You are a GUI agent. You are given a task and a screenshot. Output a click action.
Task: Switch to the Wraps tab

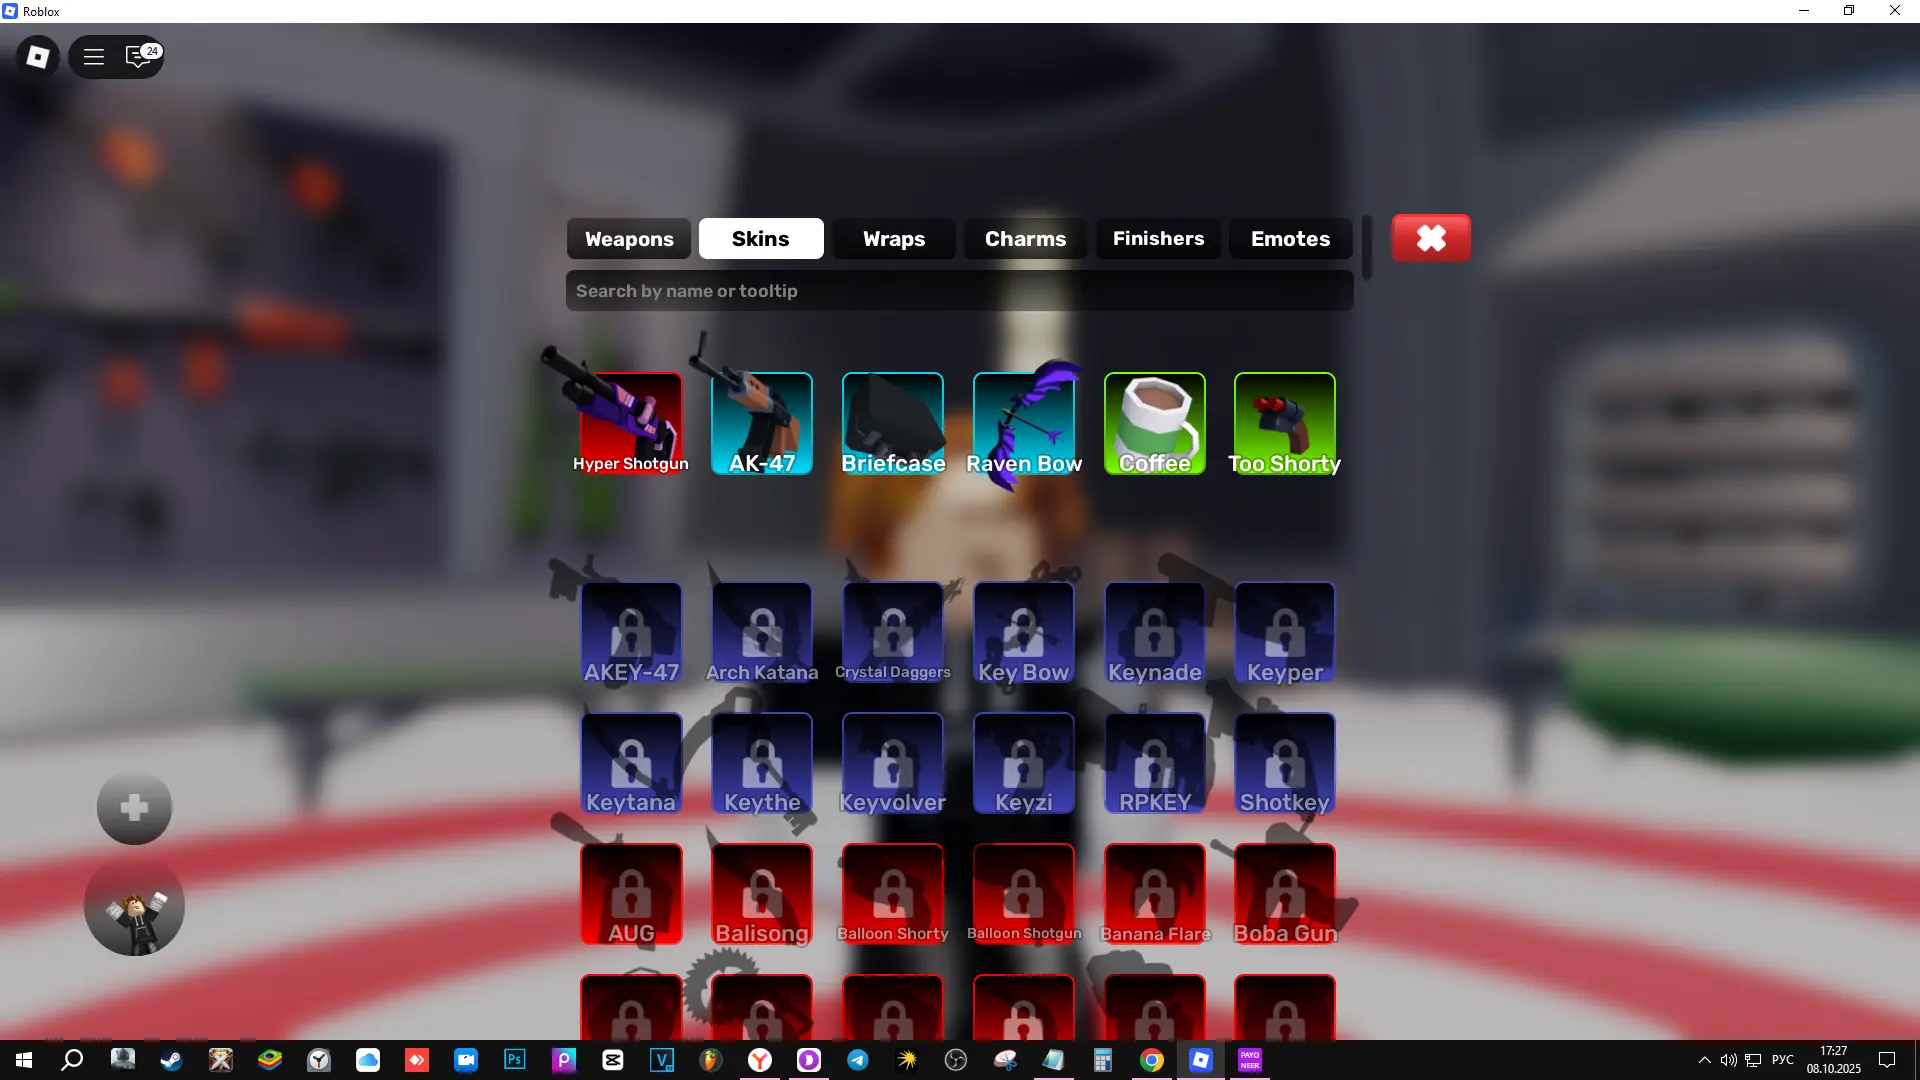click(x=894, y=239)
